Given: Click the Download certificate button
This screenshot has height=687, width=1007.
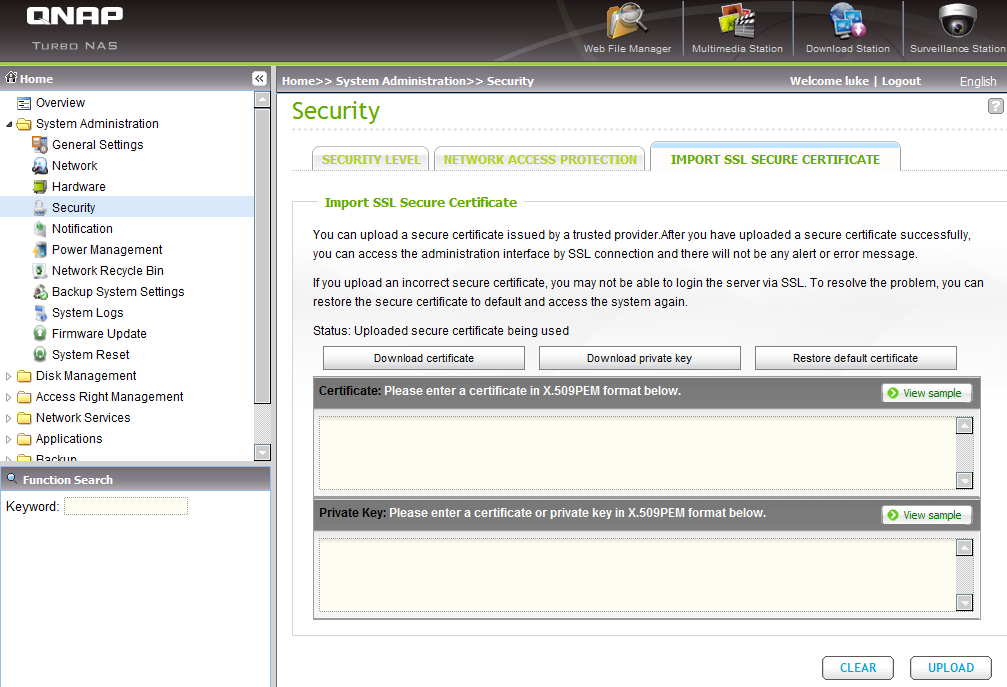Looking at the screenshot, I should pyautogui.click(x=424, y=358).
